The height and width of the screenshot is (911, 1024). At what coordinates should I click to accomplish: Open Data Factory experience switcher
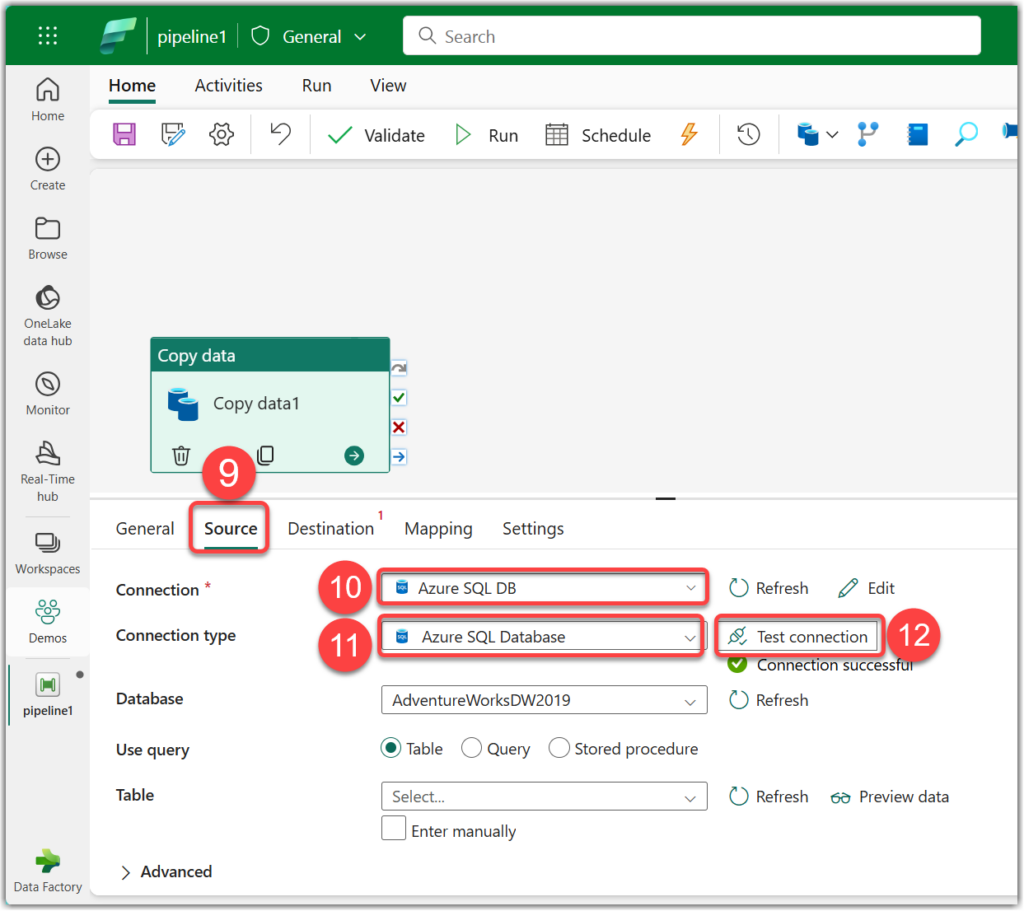[48, 871]
